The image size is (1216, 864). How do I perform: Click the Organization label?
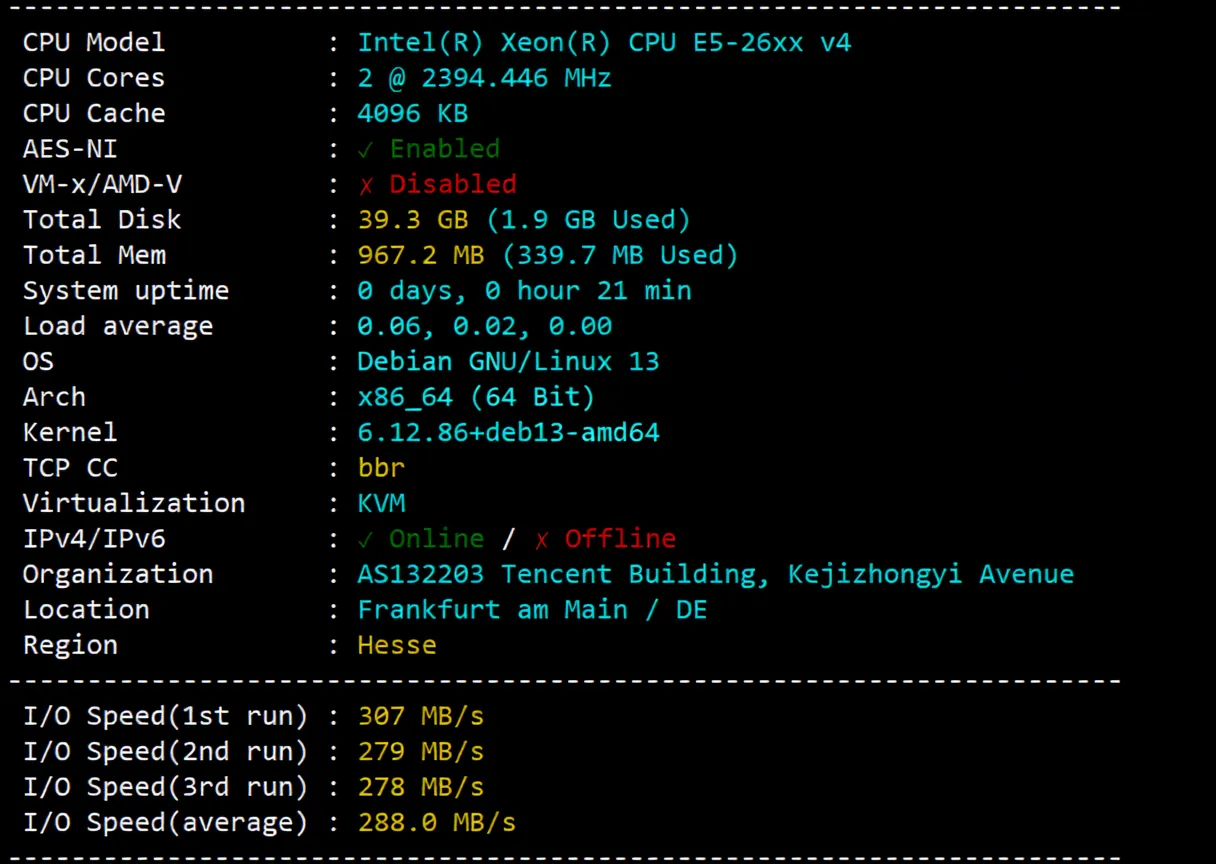click(x=118, y=574)
